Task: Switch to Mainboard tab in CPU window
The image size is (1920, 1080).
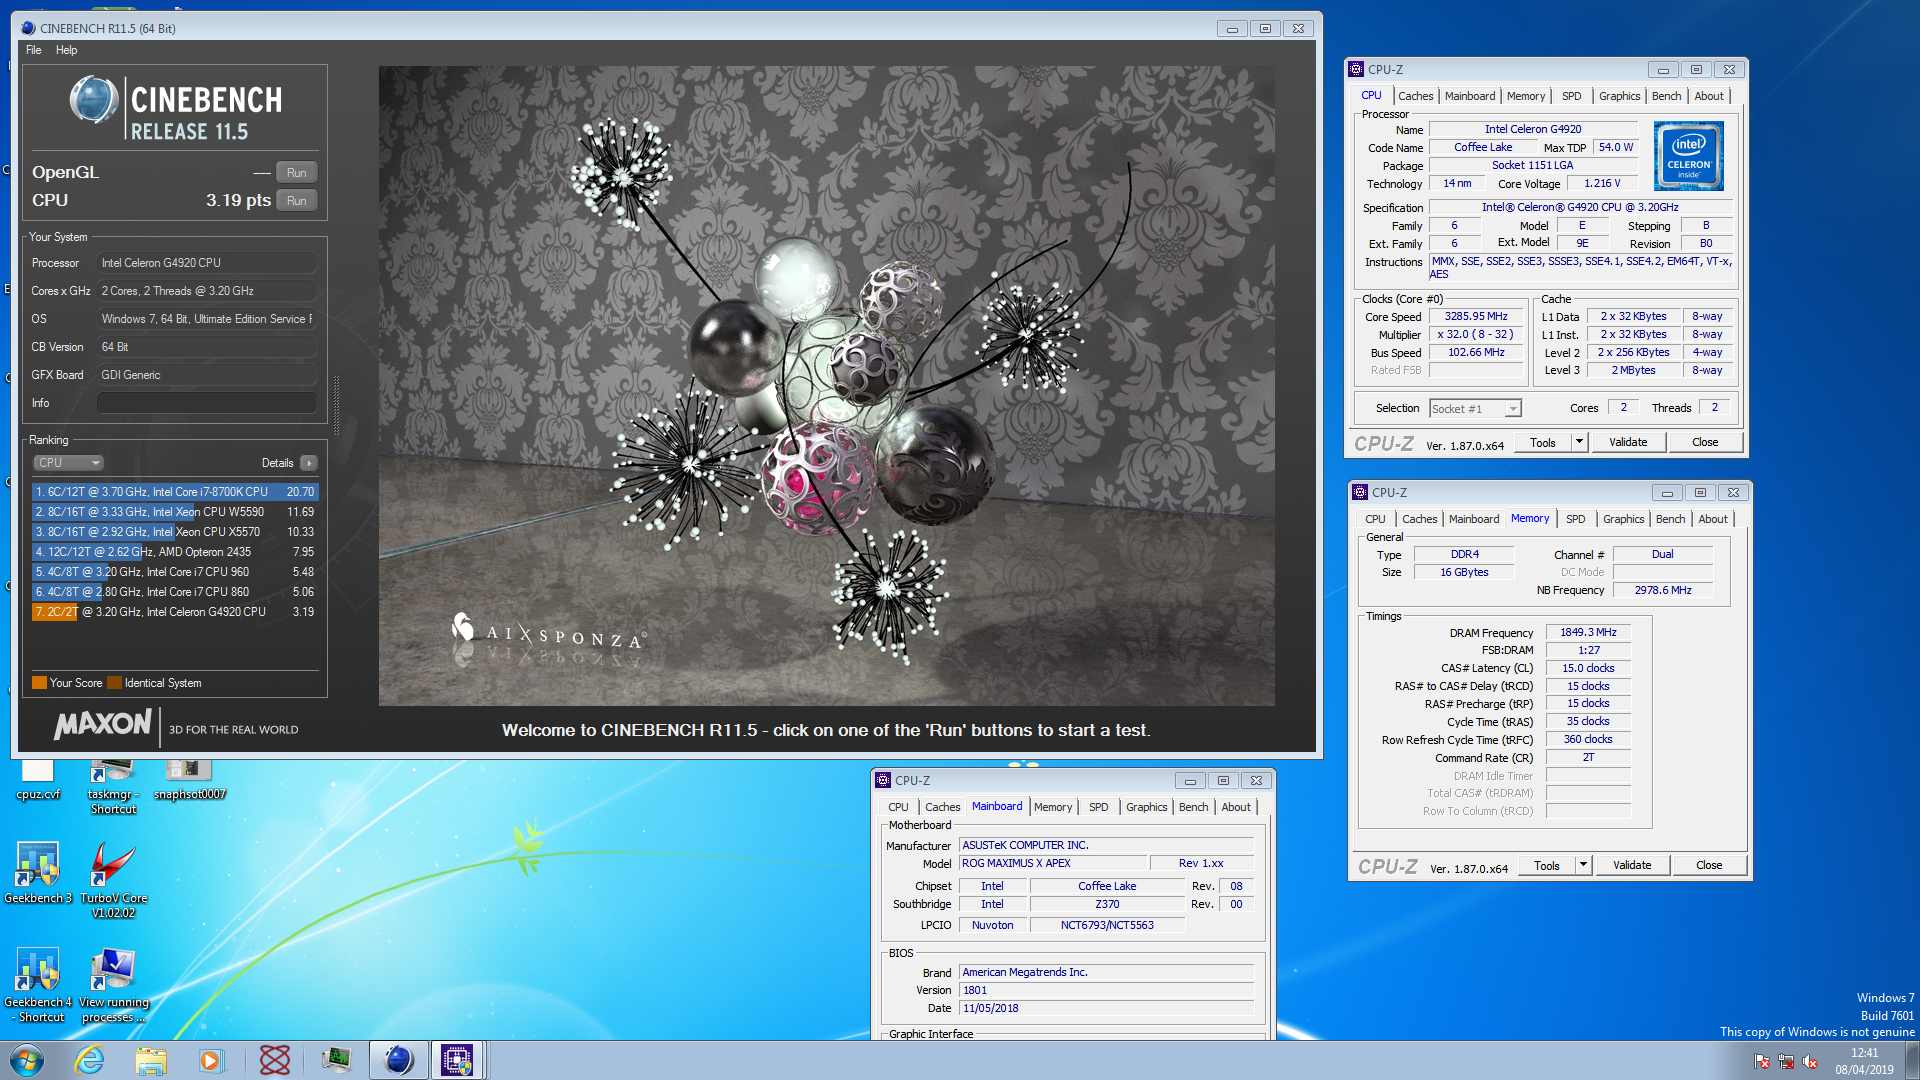Action: coord(1469,96)
